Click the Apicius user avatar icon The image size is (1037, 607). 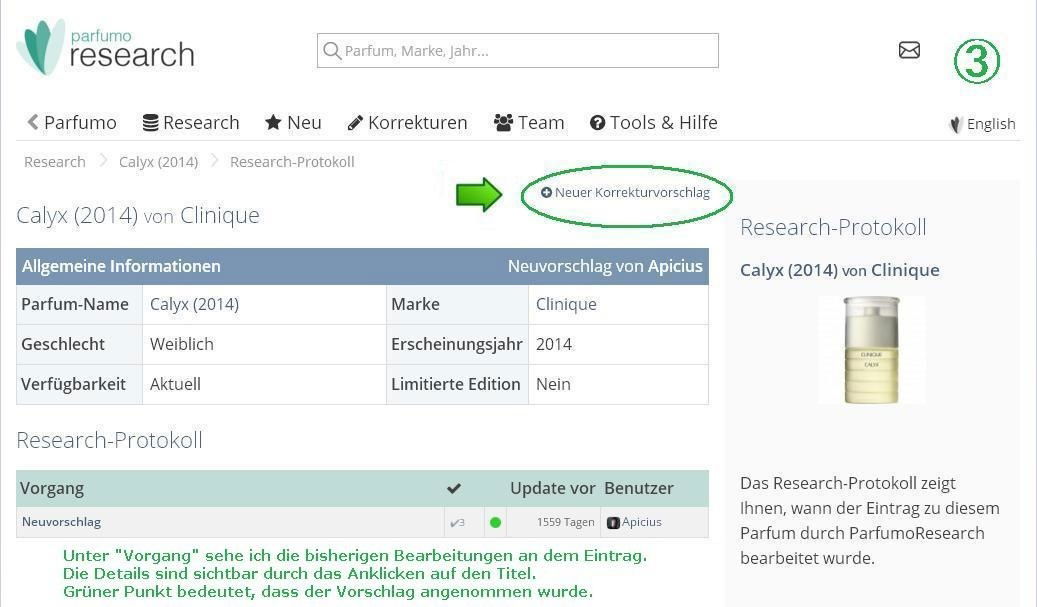(x=613, y=522)
